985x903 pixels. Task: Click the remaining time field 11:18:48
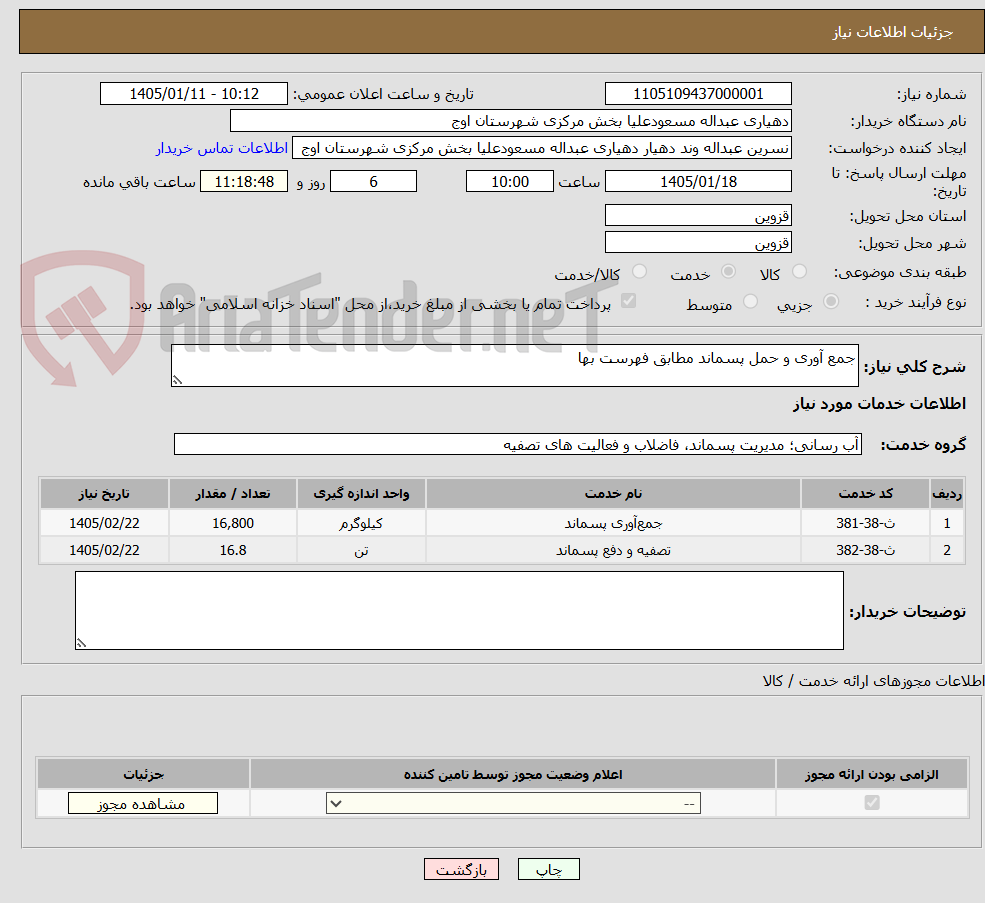coord(244,182)
